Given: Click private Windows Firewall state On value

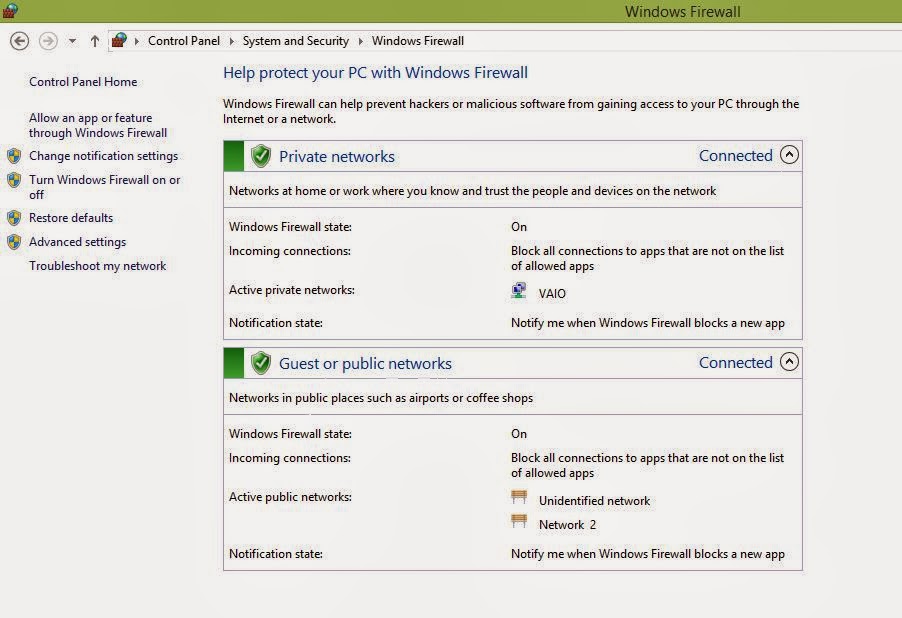Looking at the screenshot, I should click(x=519, y=227).
